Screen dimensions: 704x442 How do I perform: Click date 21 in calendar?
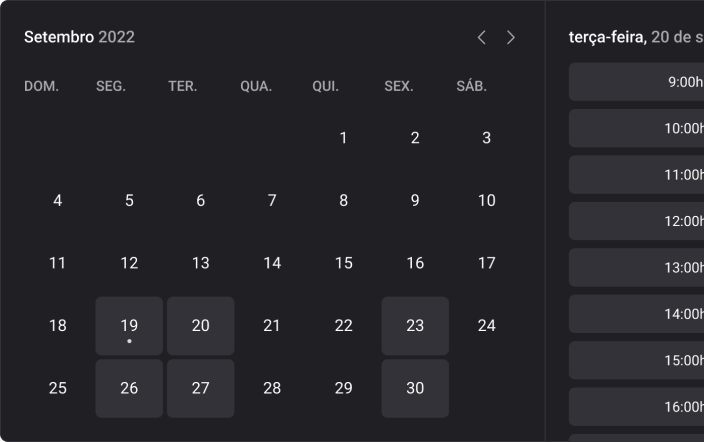[x=272, y=326]
